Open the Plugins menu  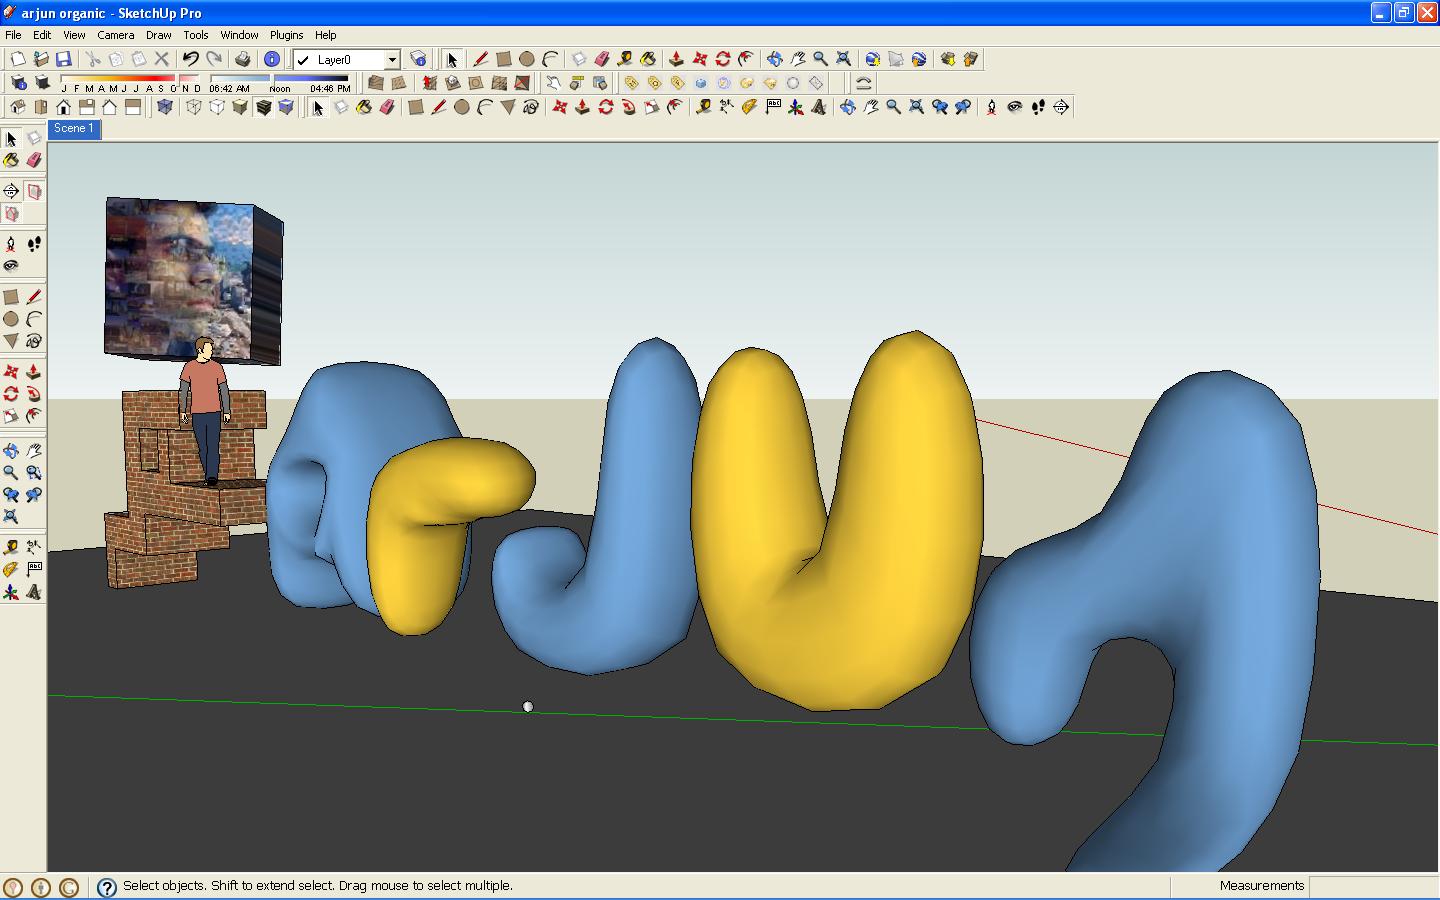coord(287,35)
